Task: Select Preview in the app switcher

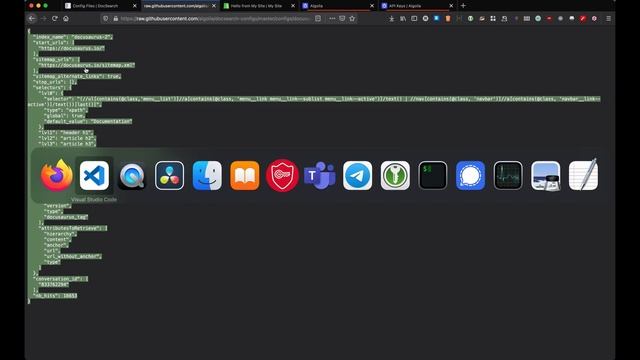Action: (545, 176)
